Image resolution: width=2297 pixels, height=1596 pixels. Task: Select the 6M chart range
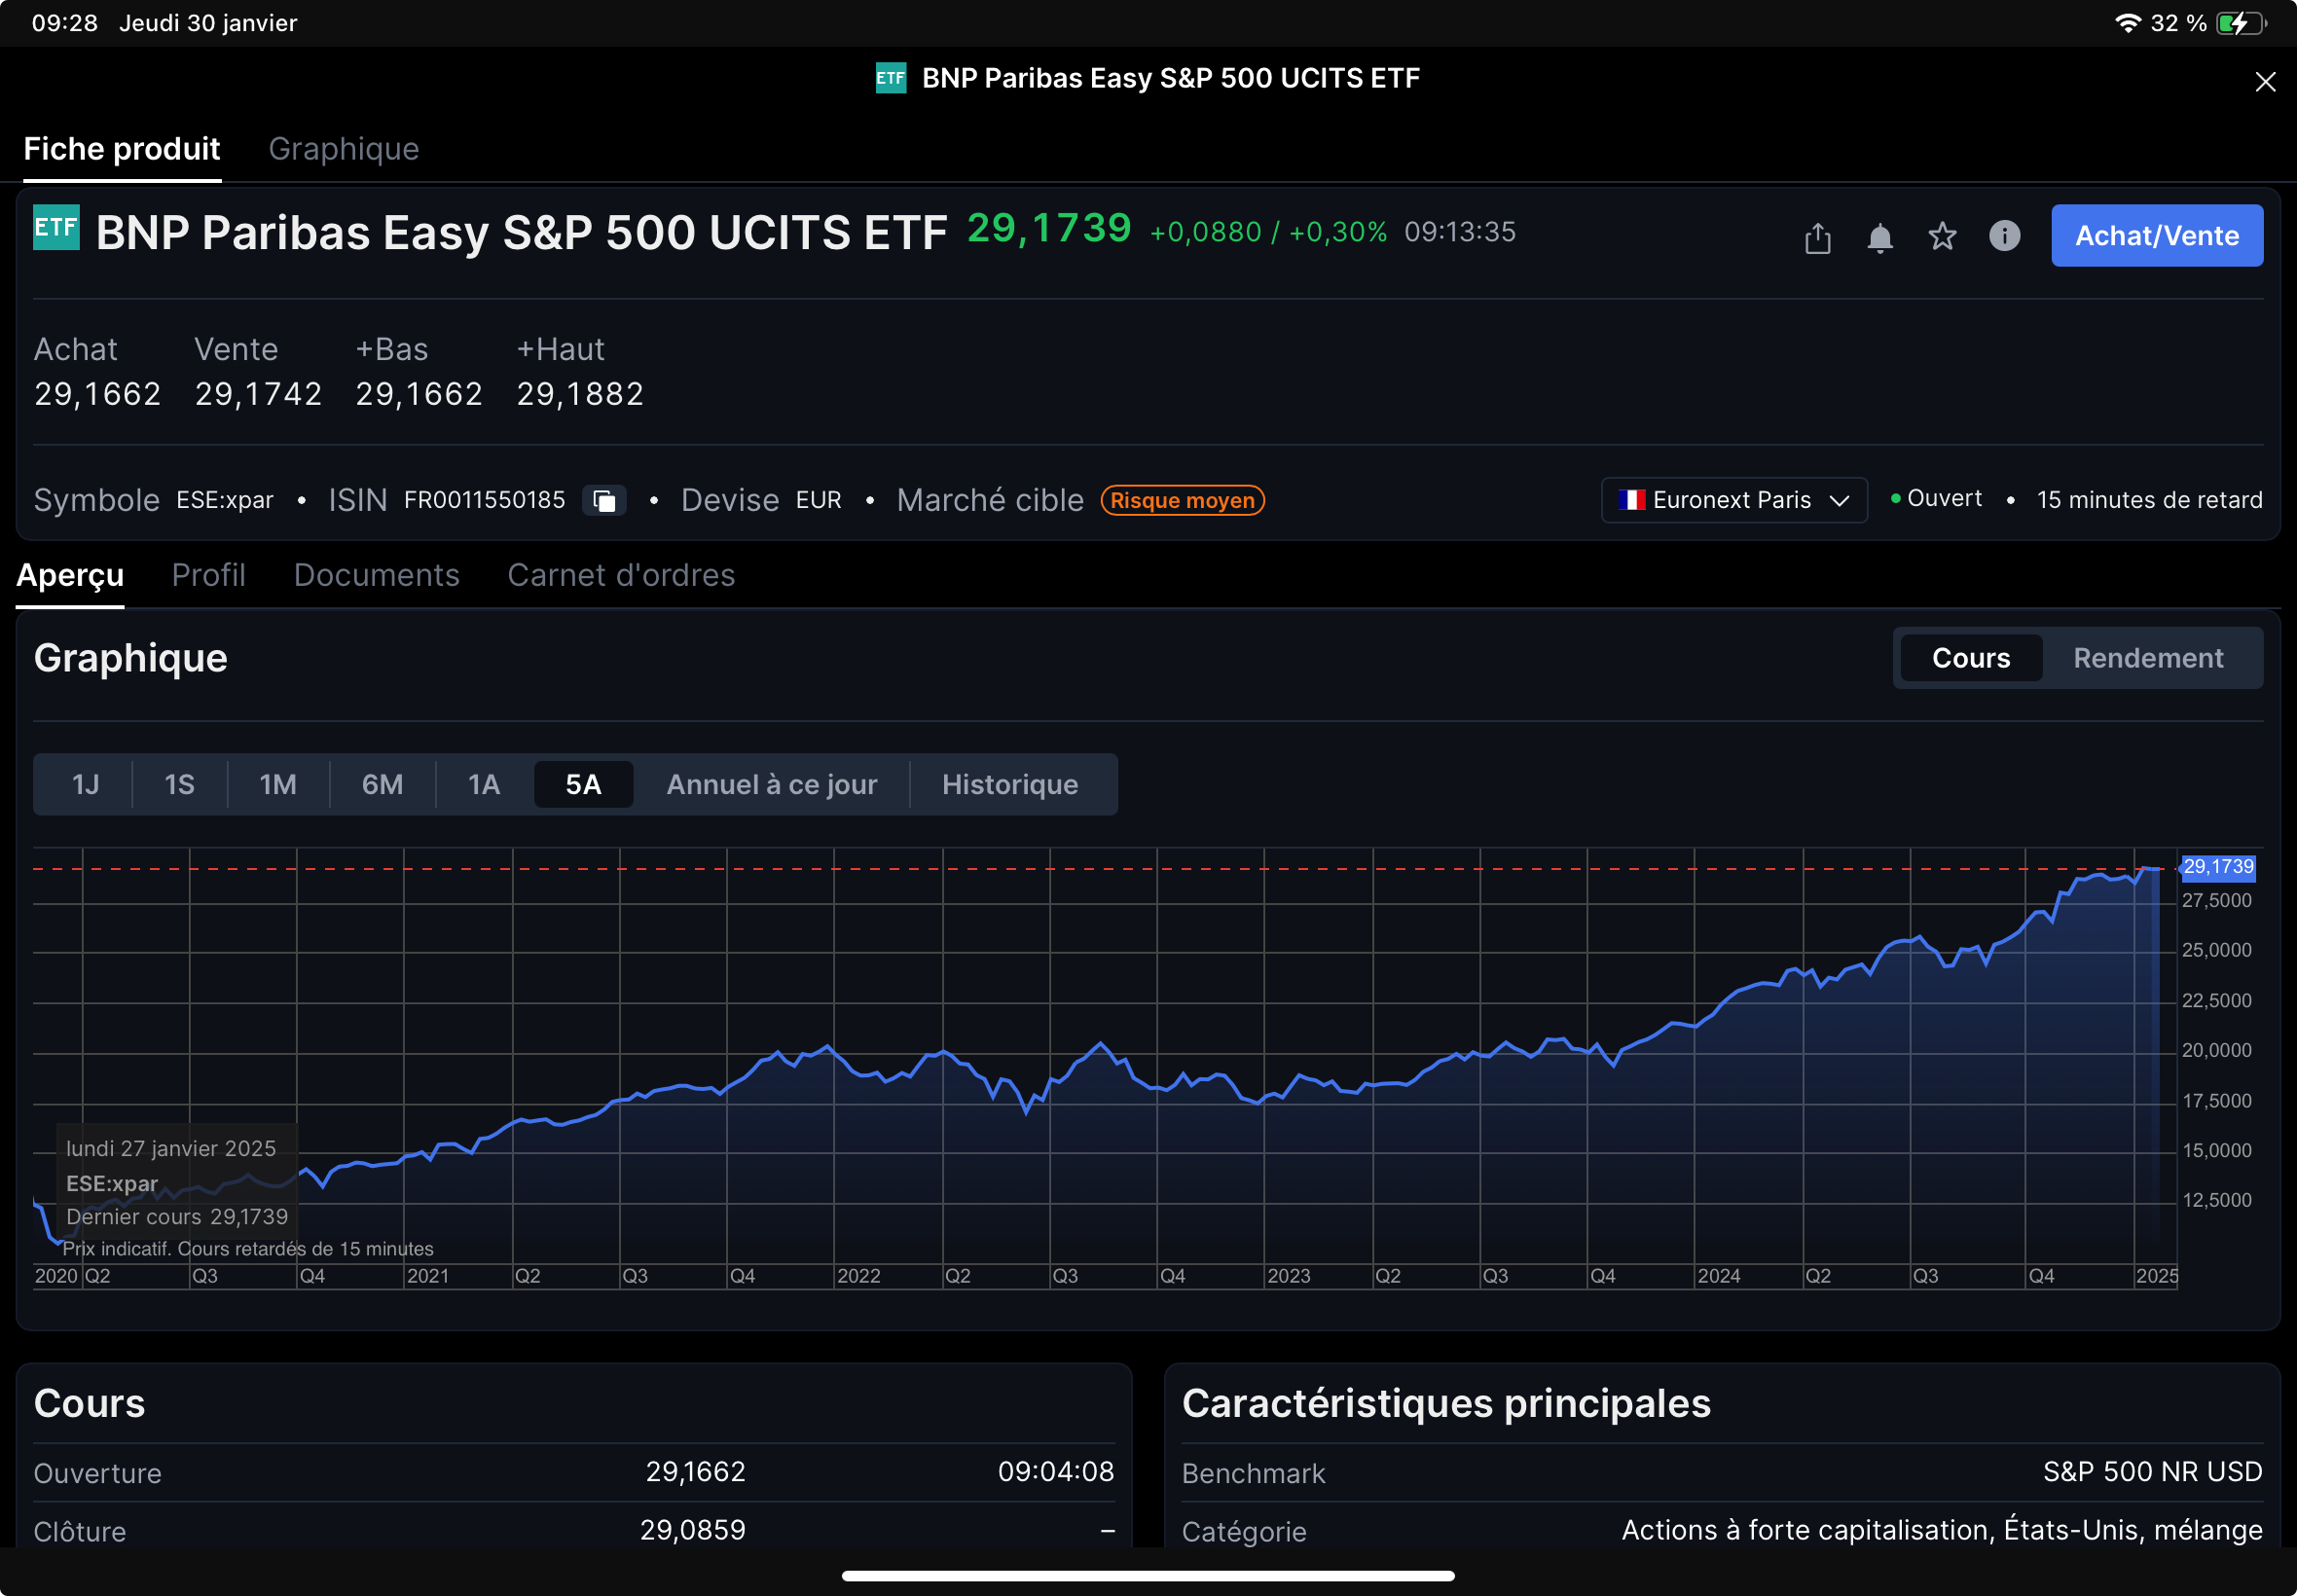[x=382, y=785]
